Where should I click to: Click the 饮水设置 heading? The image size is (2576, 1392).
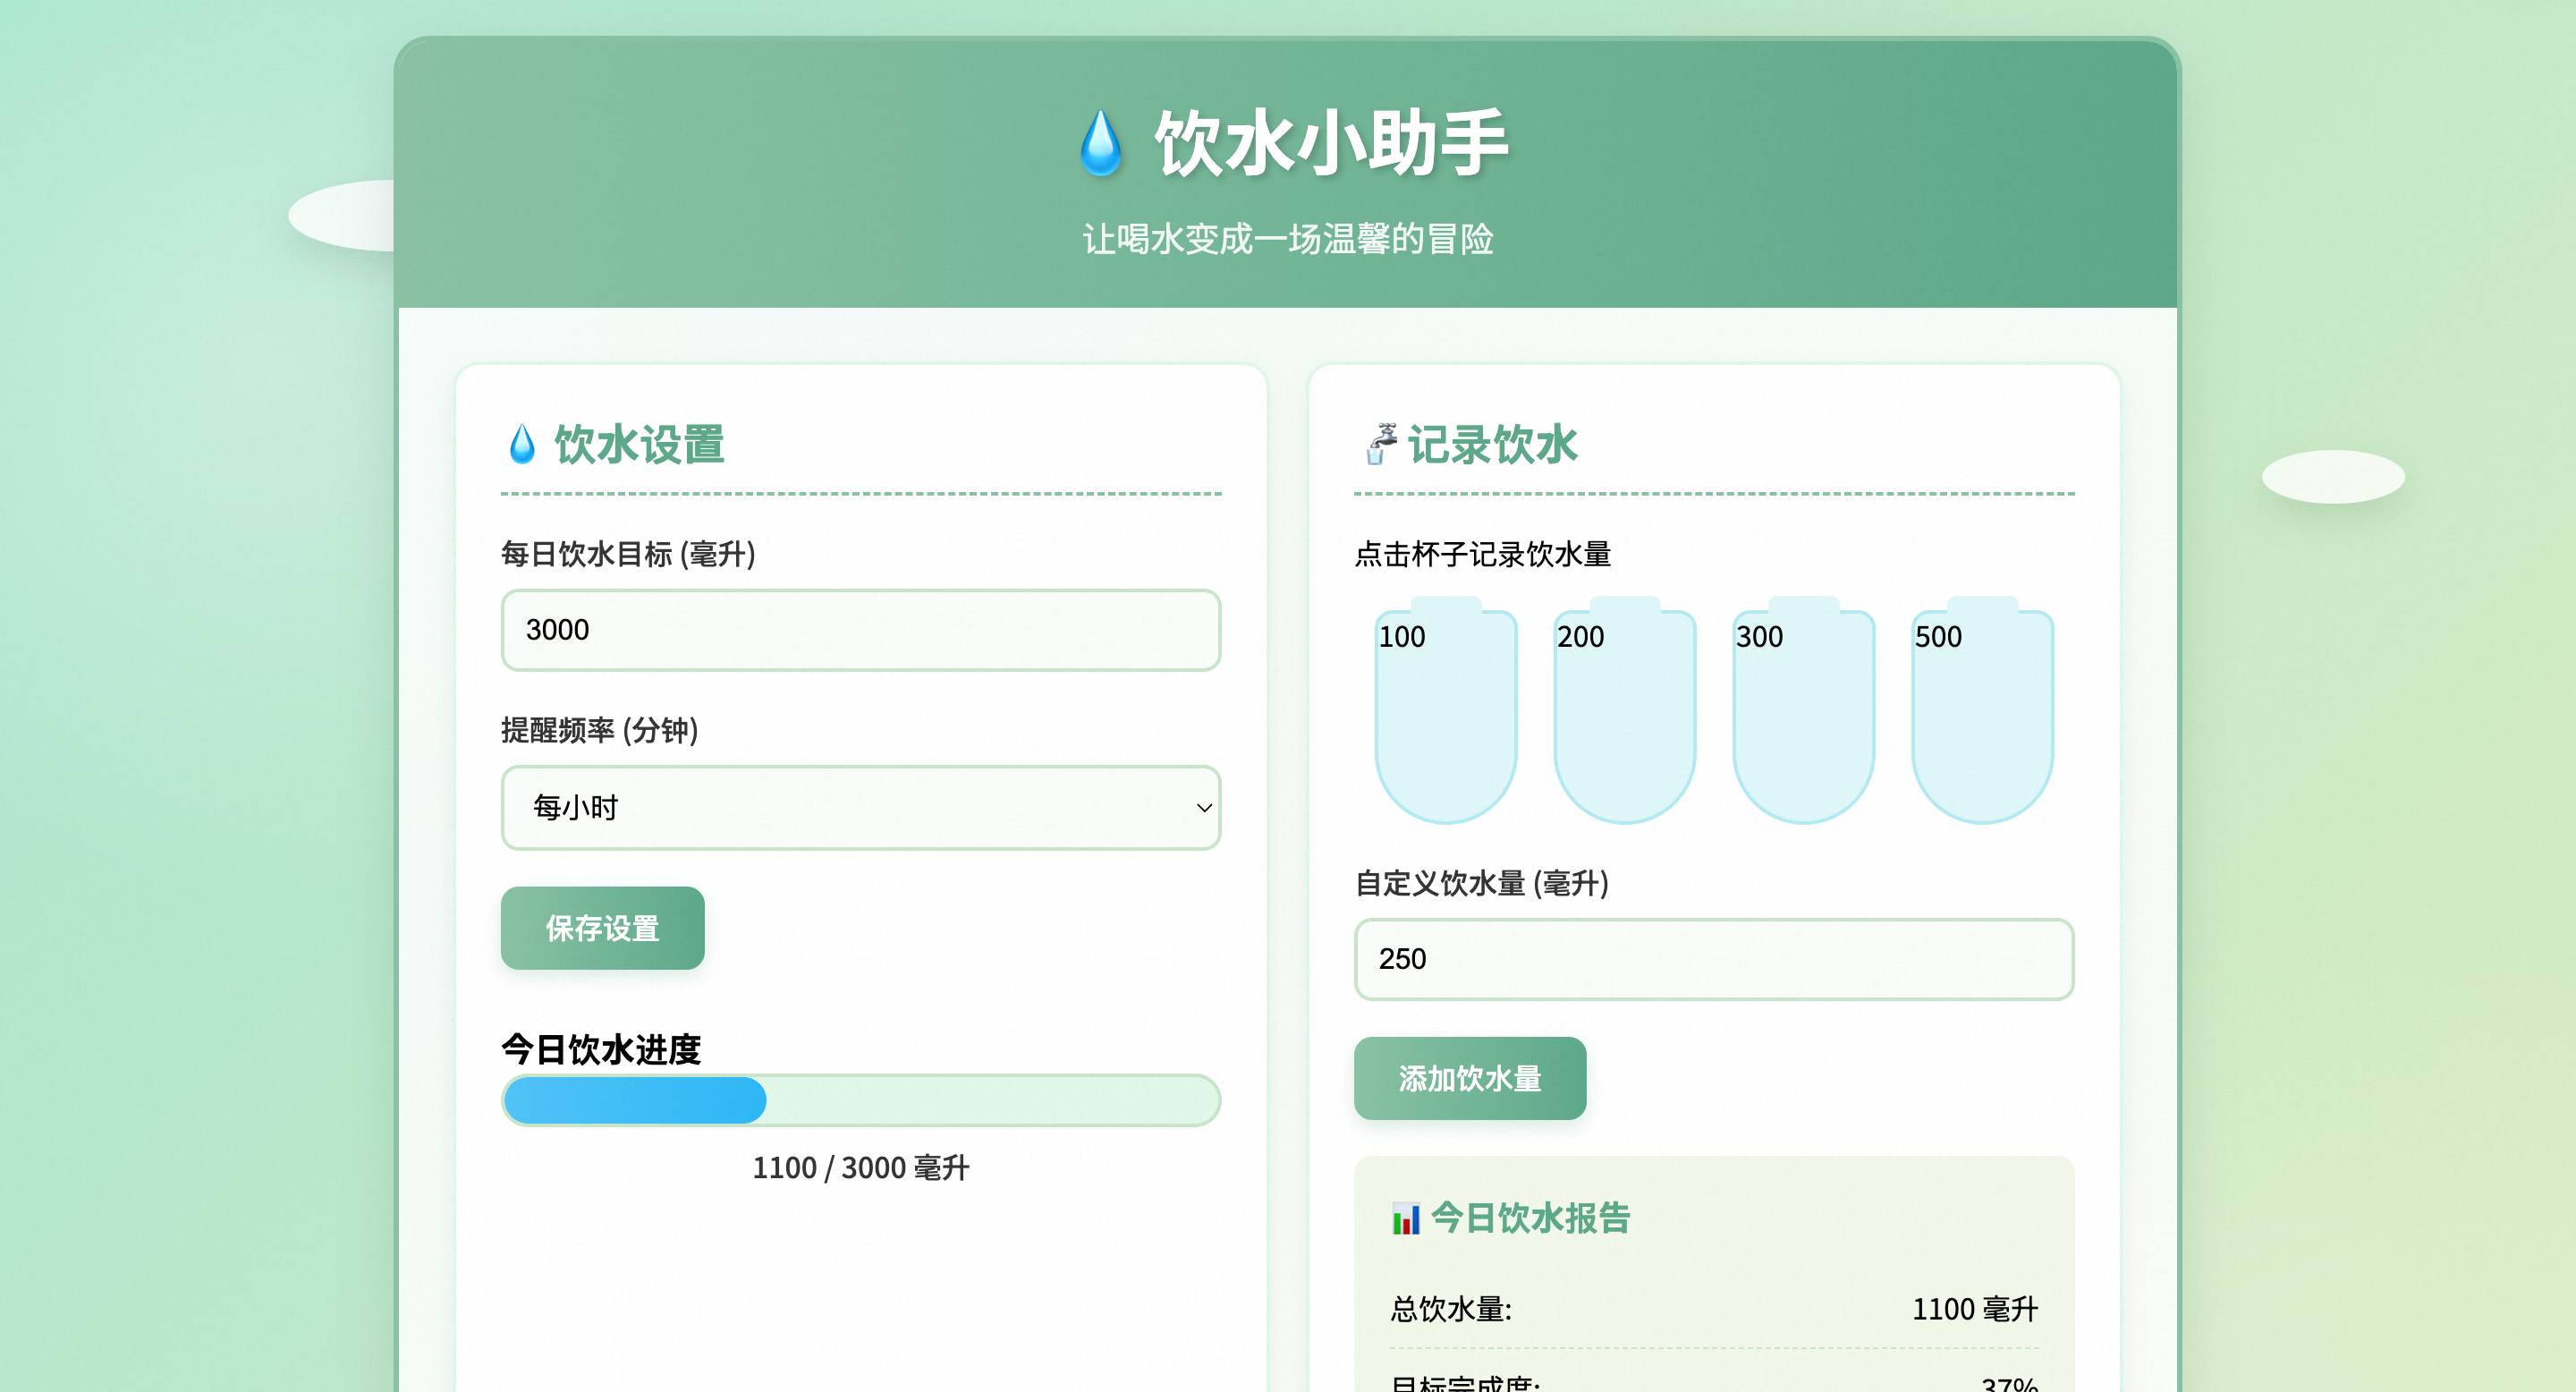coord(640,444)
